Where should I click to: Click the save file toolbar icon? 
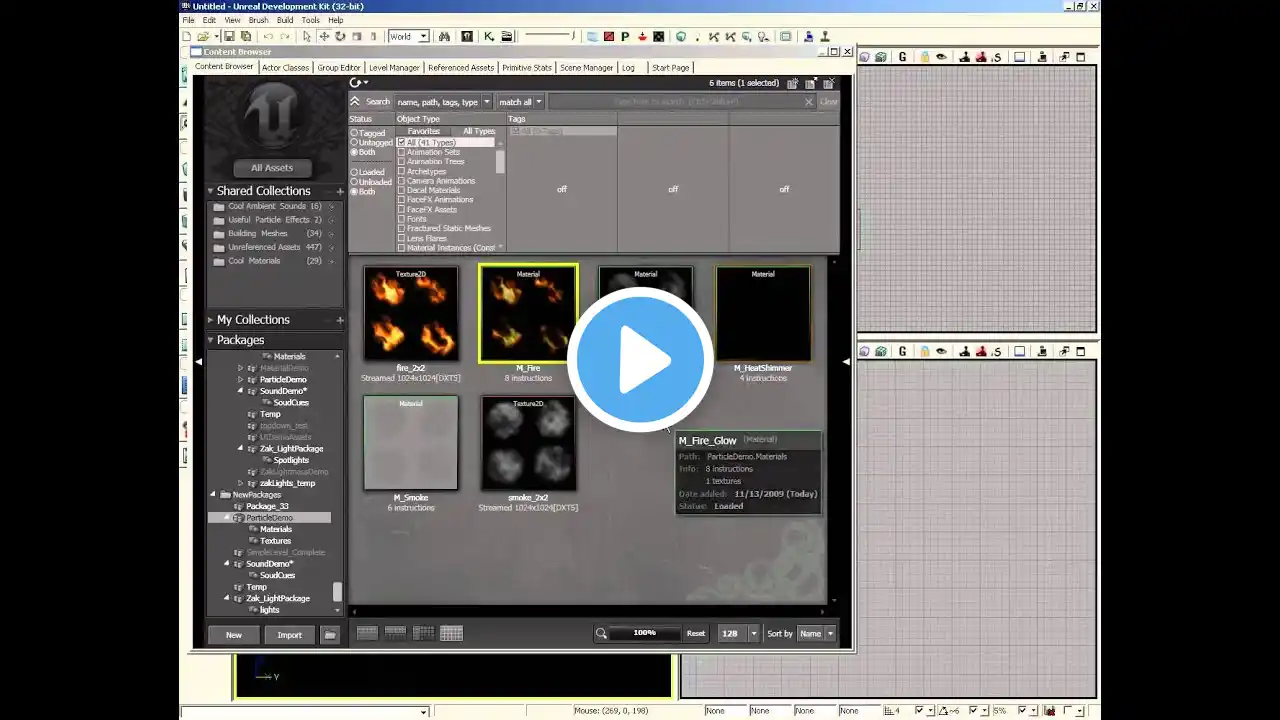pos(229,37)
